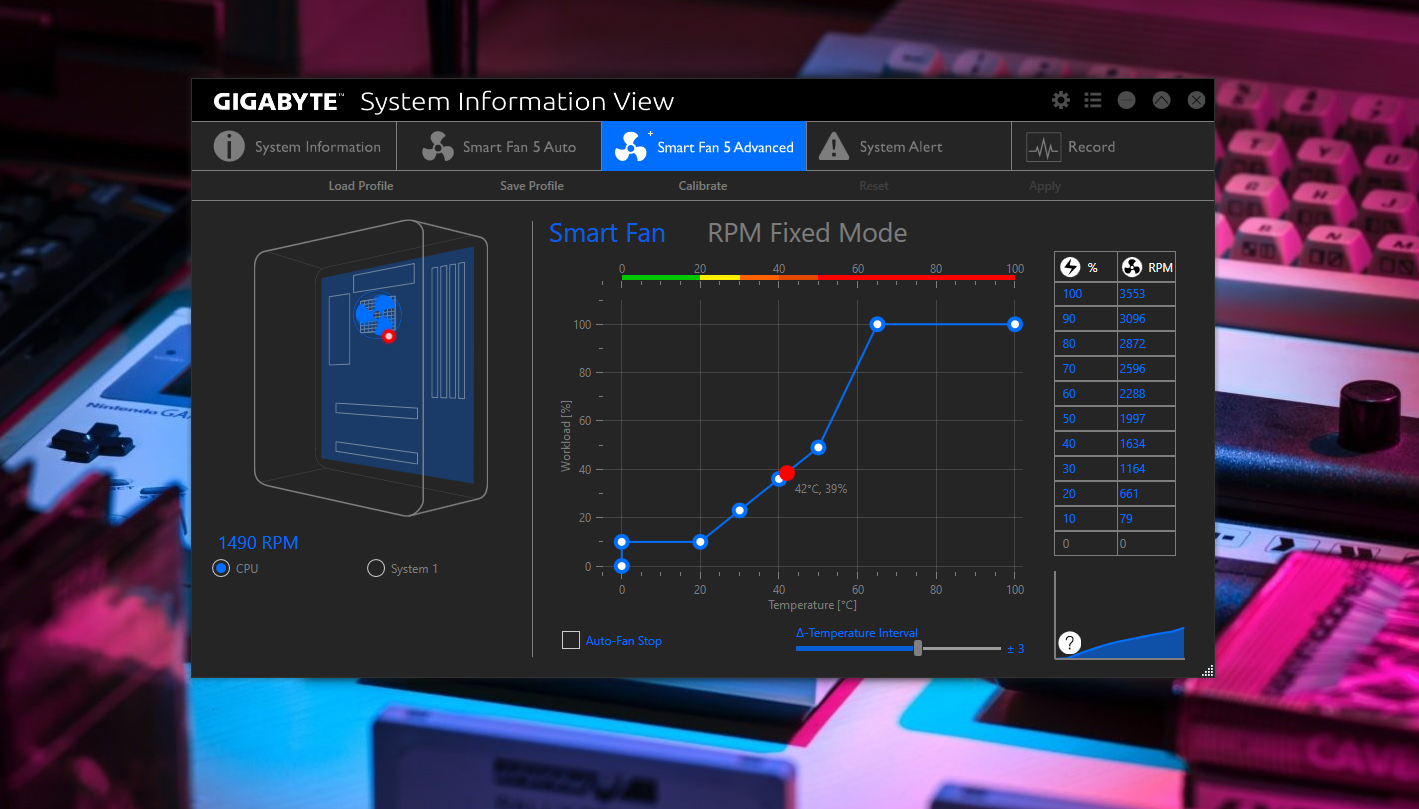1419x809 pixels.
Task: Click Load Profile
Action: click(x=361, y=186)
